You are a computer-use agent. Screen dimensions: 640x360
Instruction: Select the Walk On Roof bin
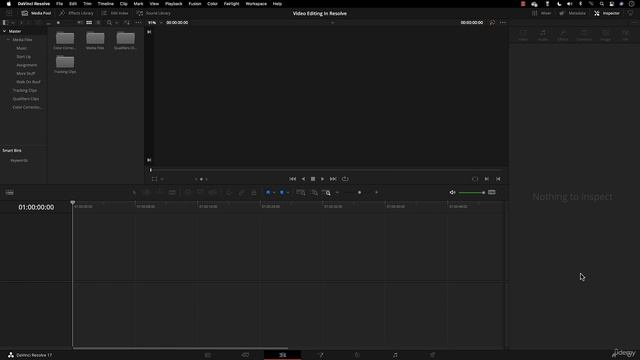28,82
